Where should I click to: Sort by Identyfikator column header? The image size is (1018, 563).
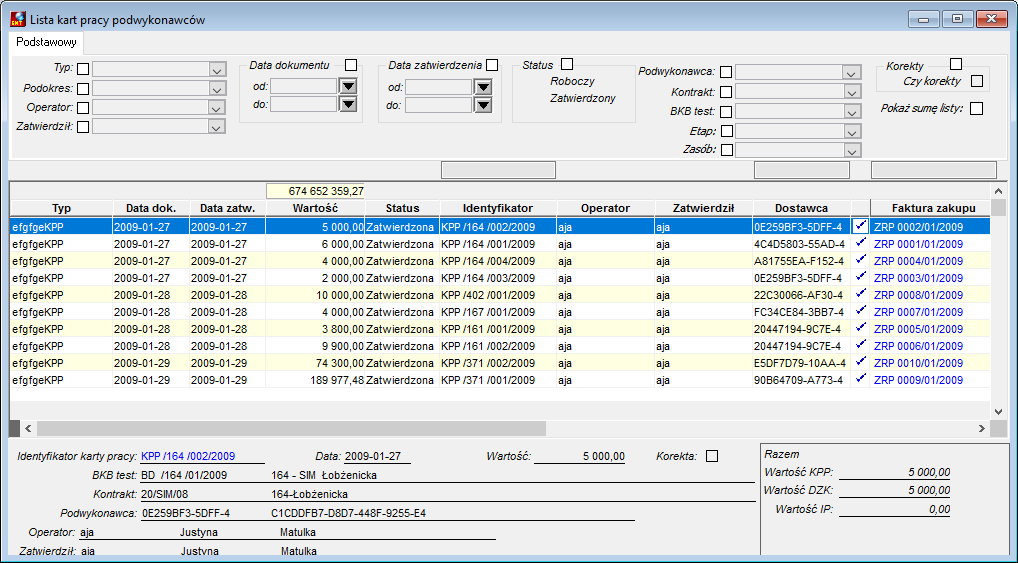[x=498, y=208]
